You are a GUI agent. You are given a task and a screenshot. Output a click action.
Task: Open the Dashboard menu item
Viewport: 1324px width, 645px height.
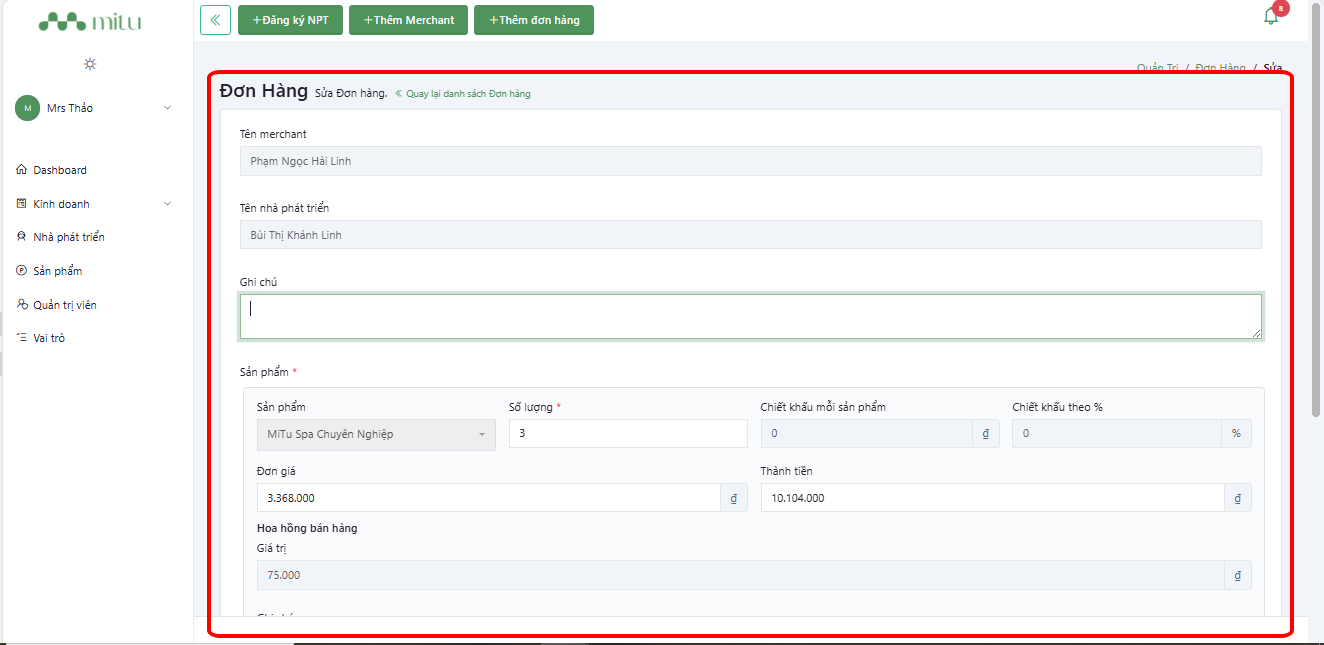point(60,170)
